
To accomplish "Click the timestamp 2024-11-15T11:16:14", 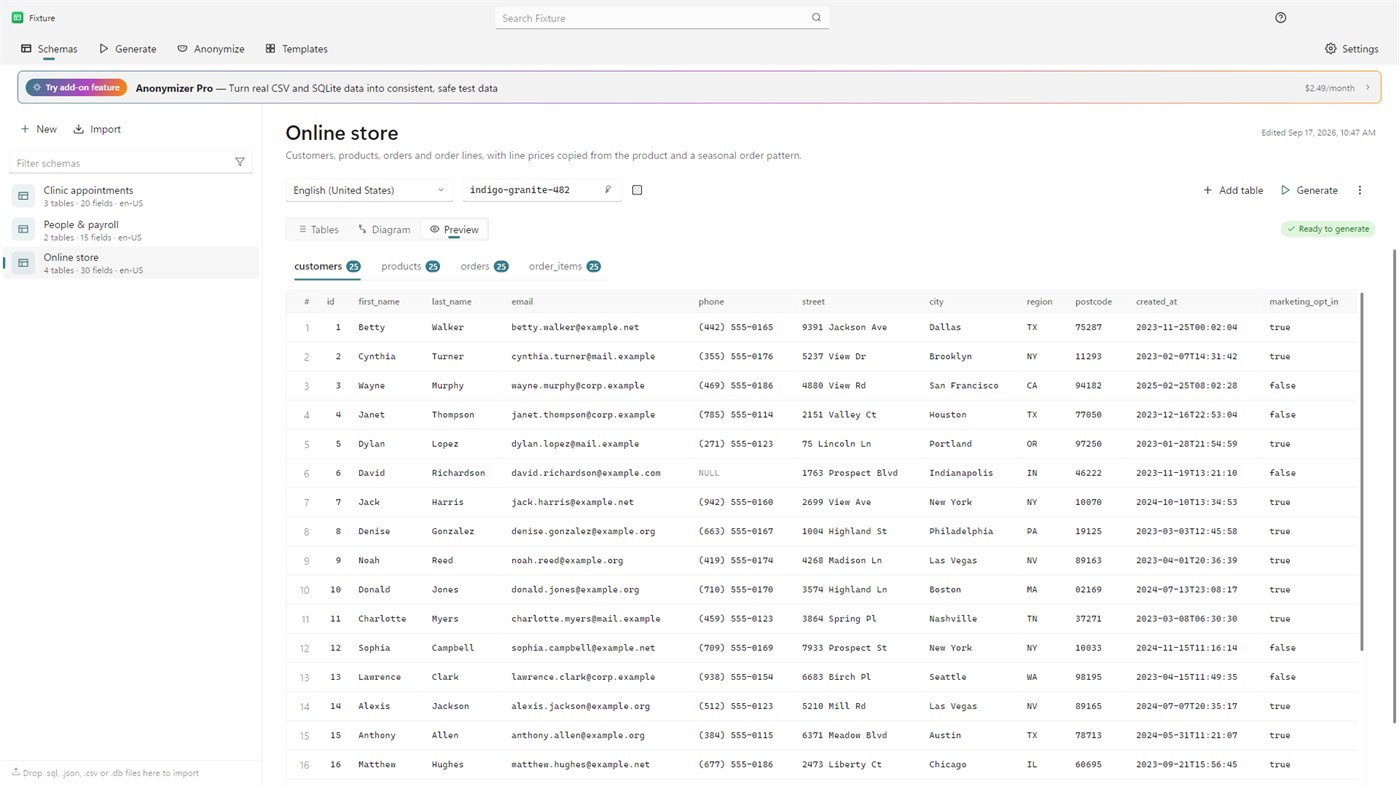I will (x=1186, y=648).
